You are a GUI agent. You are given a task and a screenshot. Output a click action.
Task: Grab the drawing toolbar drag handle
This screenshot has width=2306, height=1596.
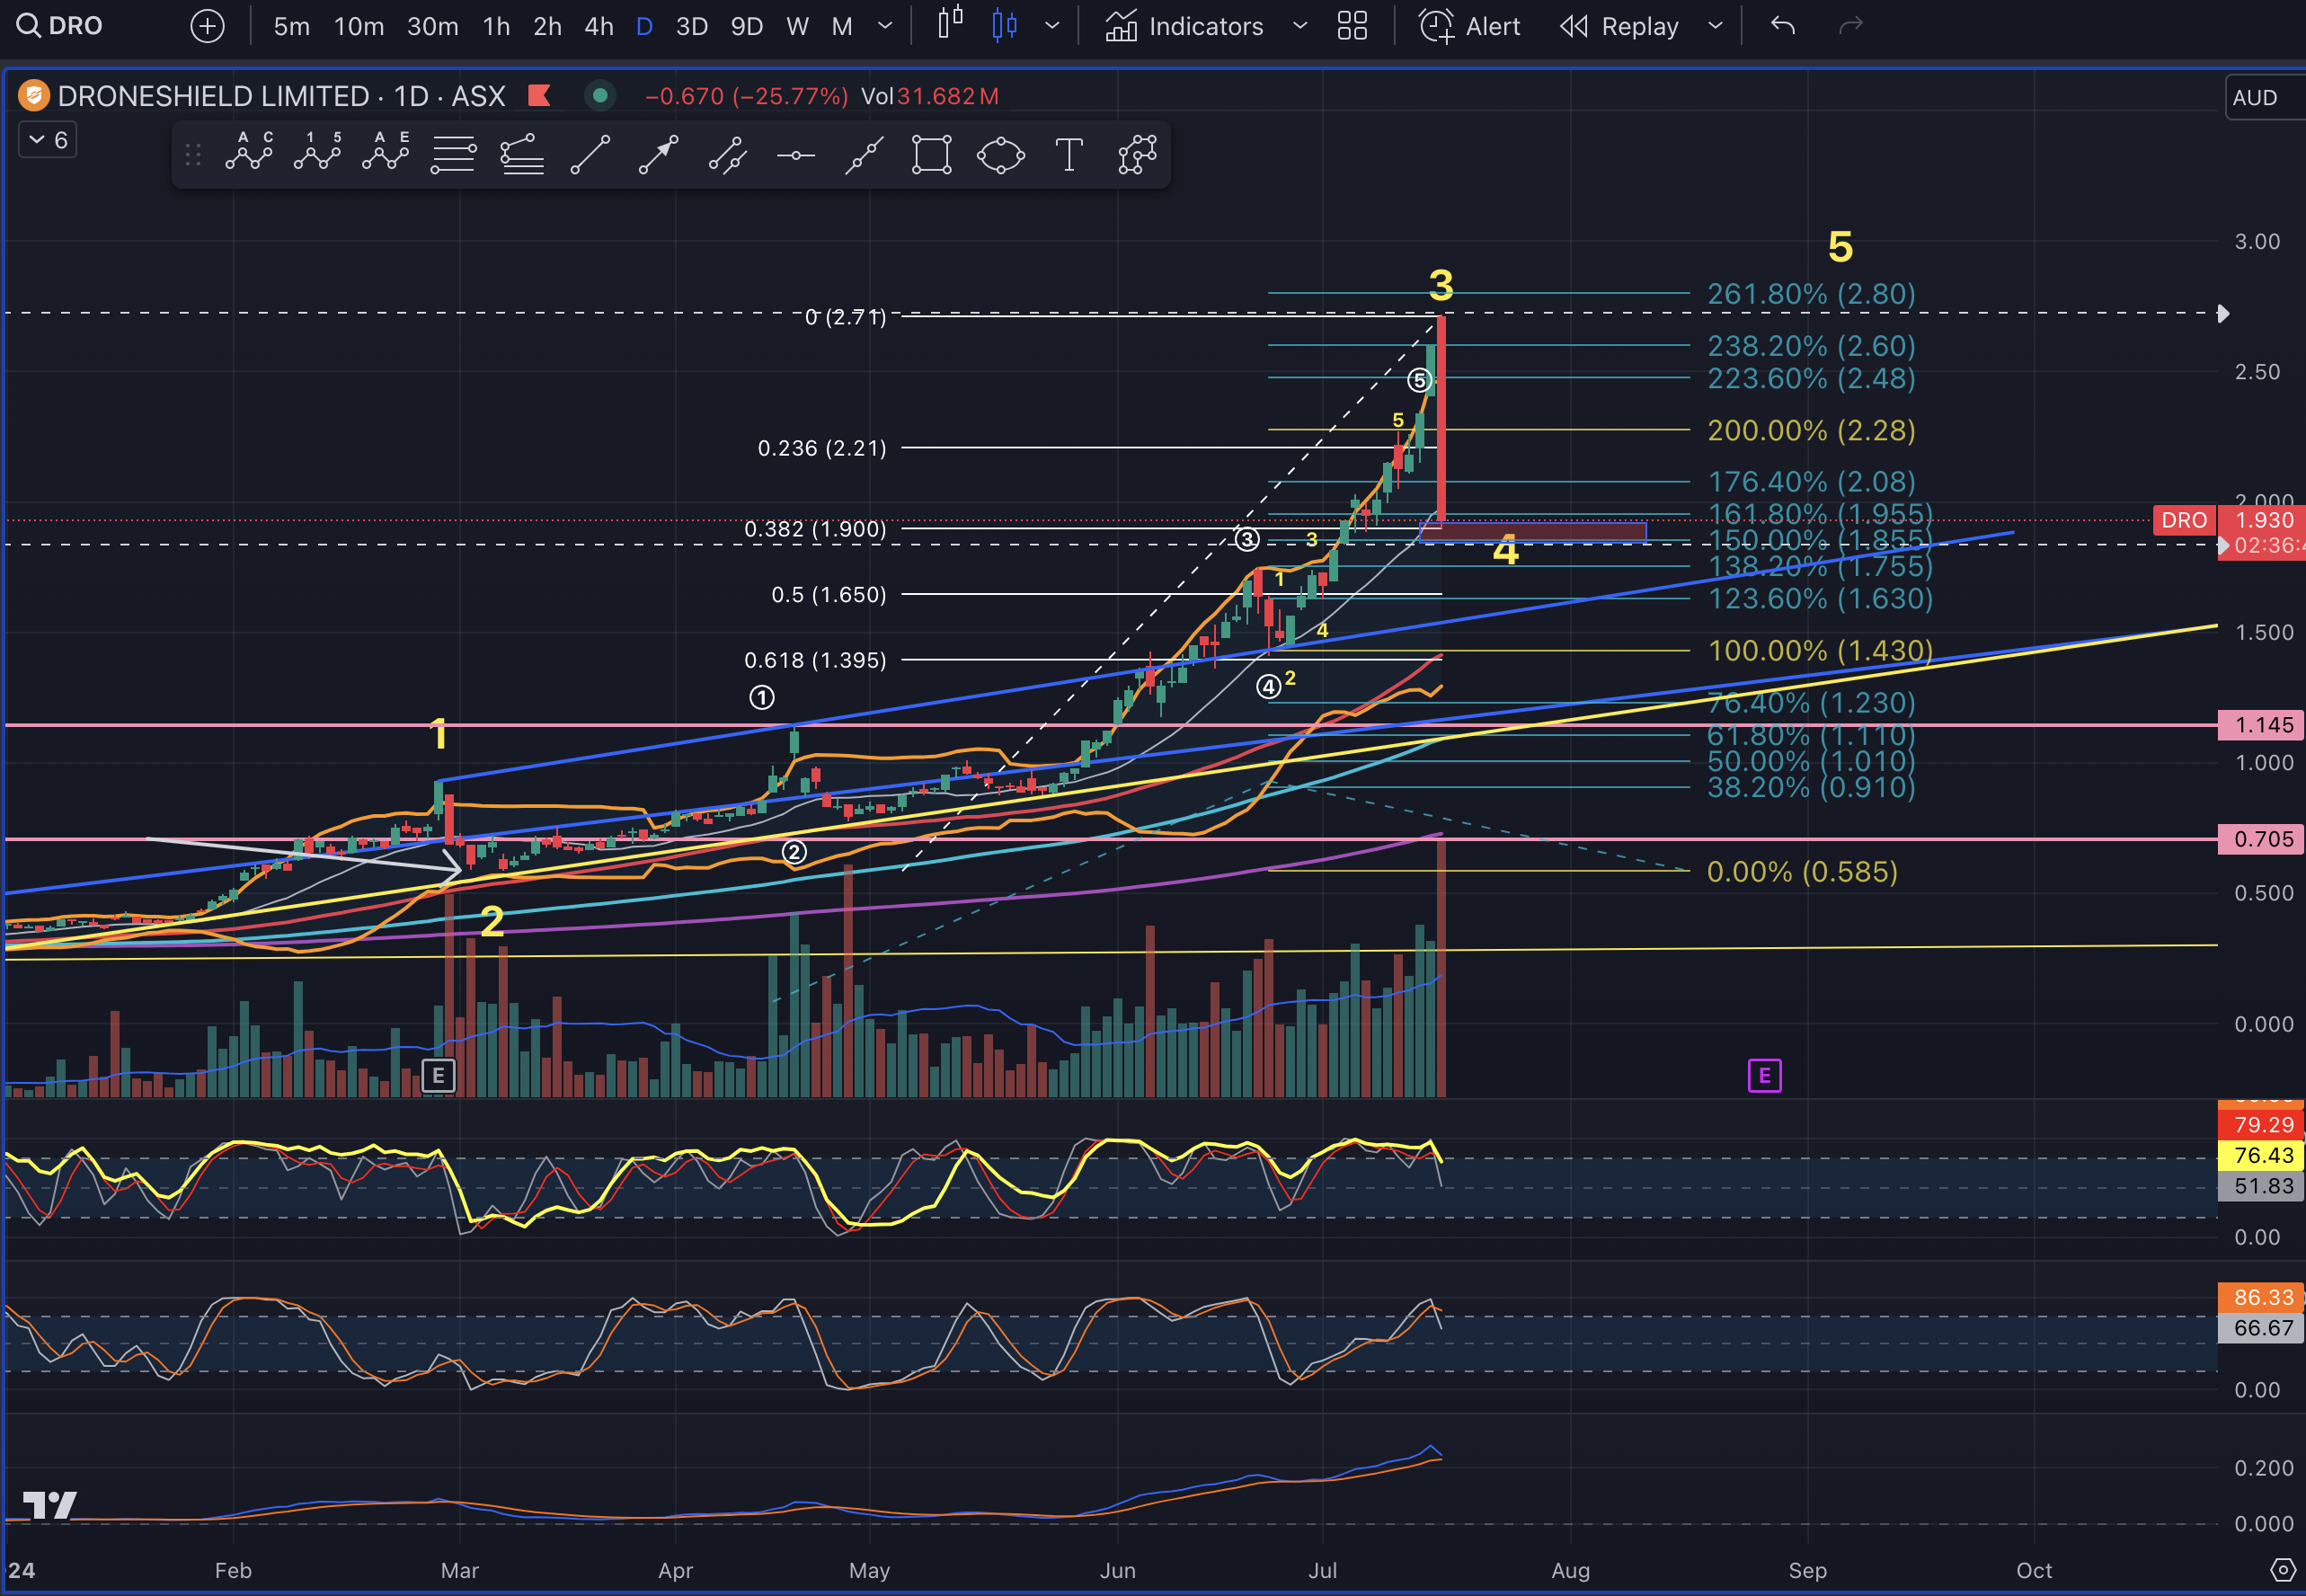193,155
